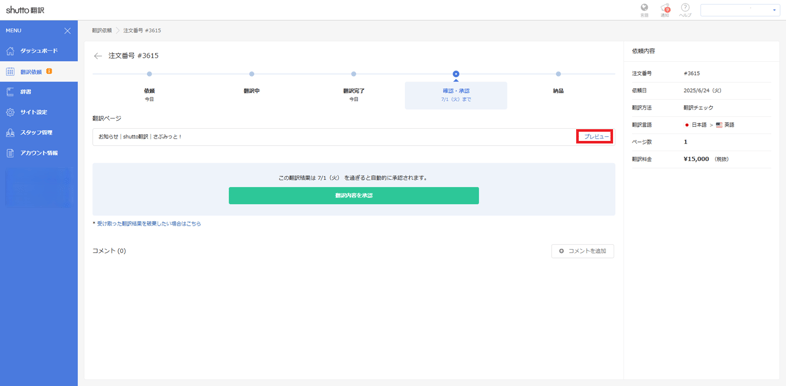Open the link to discard the received translation

click(x=149, y=224)
